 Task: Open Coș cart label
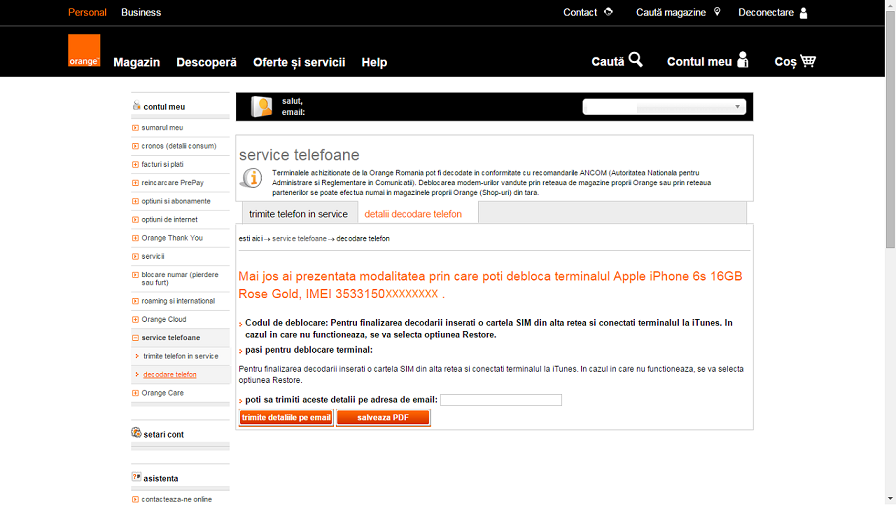(x=785, y=62)
